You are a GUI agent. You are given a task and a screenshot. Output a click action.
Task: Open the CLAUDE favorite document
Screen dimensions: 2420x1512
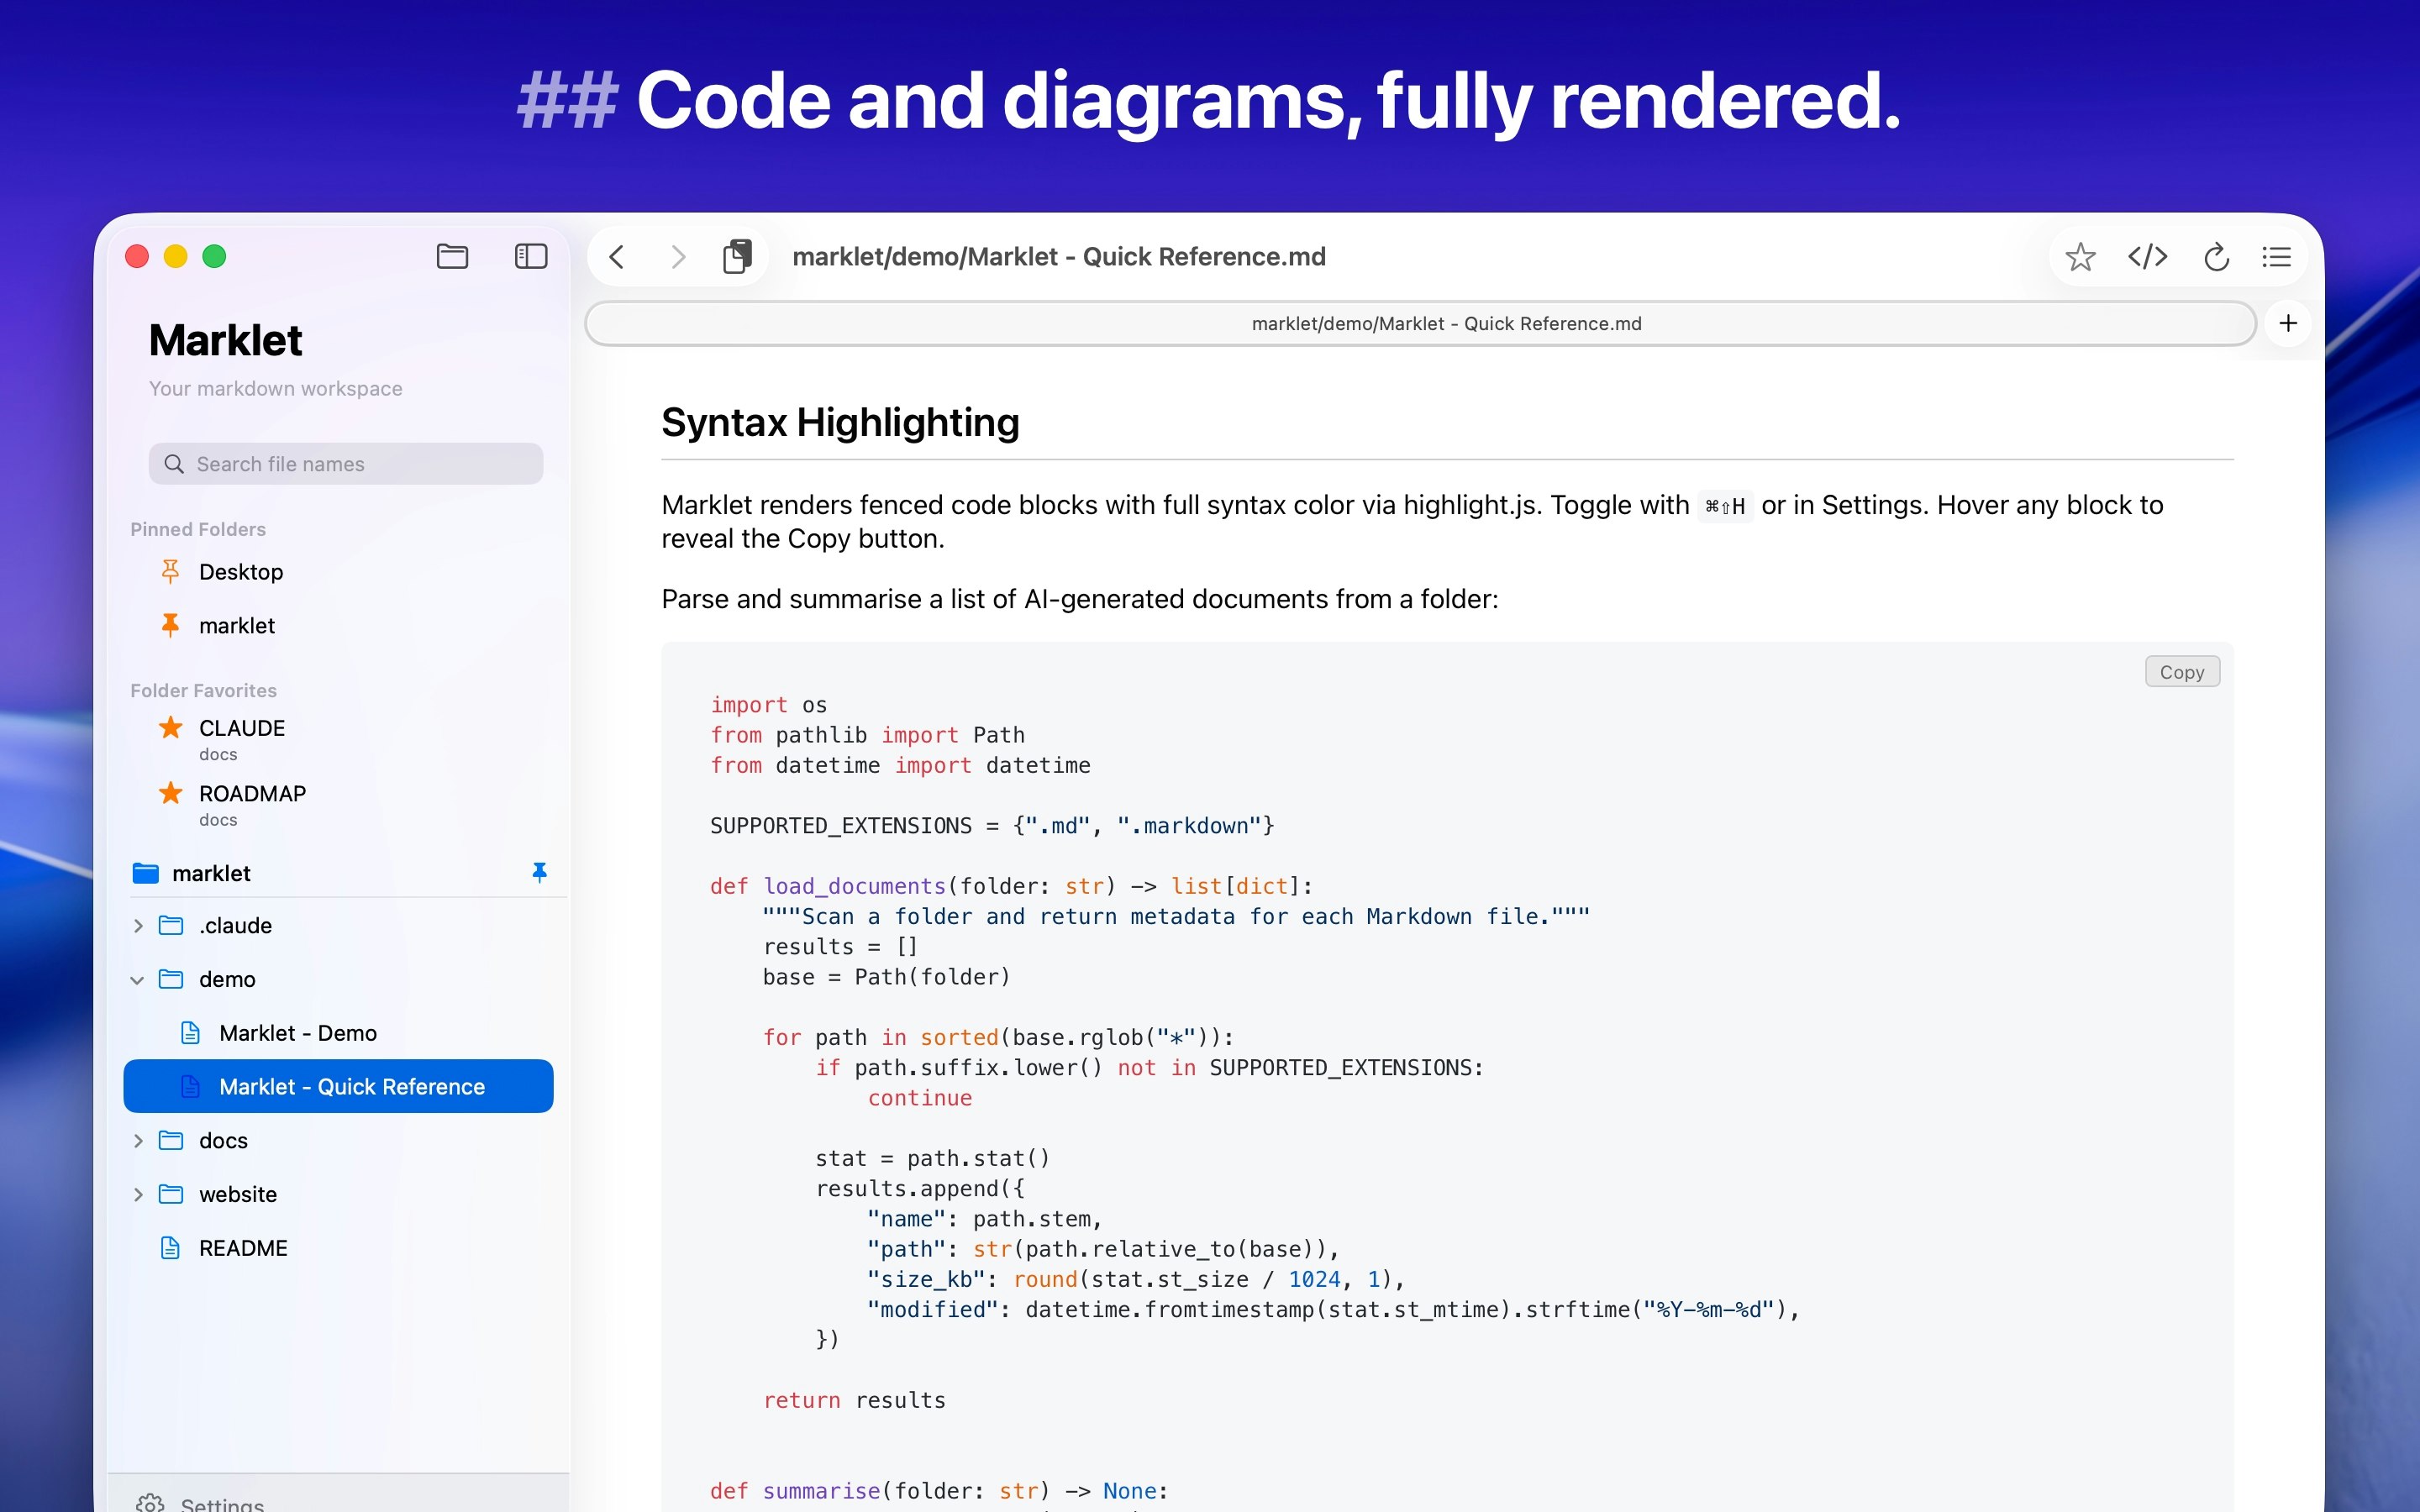[241, 729]
